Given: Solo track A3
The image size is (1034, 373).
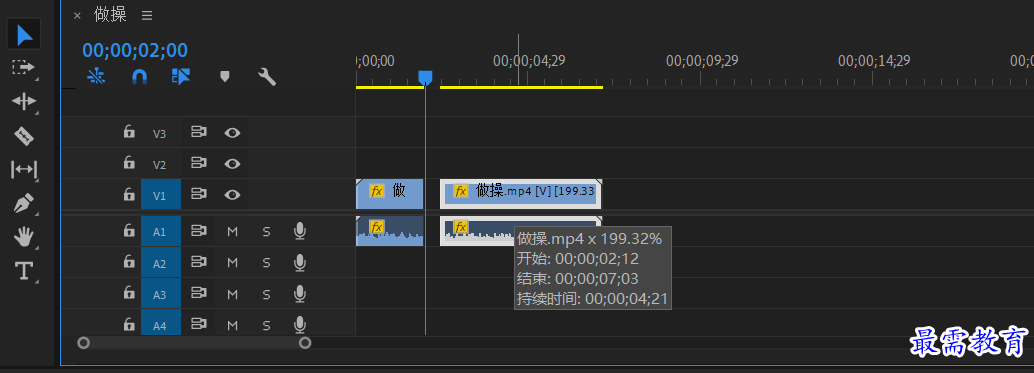Looking at the screenshot, I should (266, 294).
